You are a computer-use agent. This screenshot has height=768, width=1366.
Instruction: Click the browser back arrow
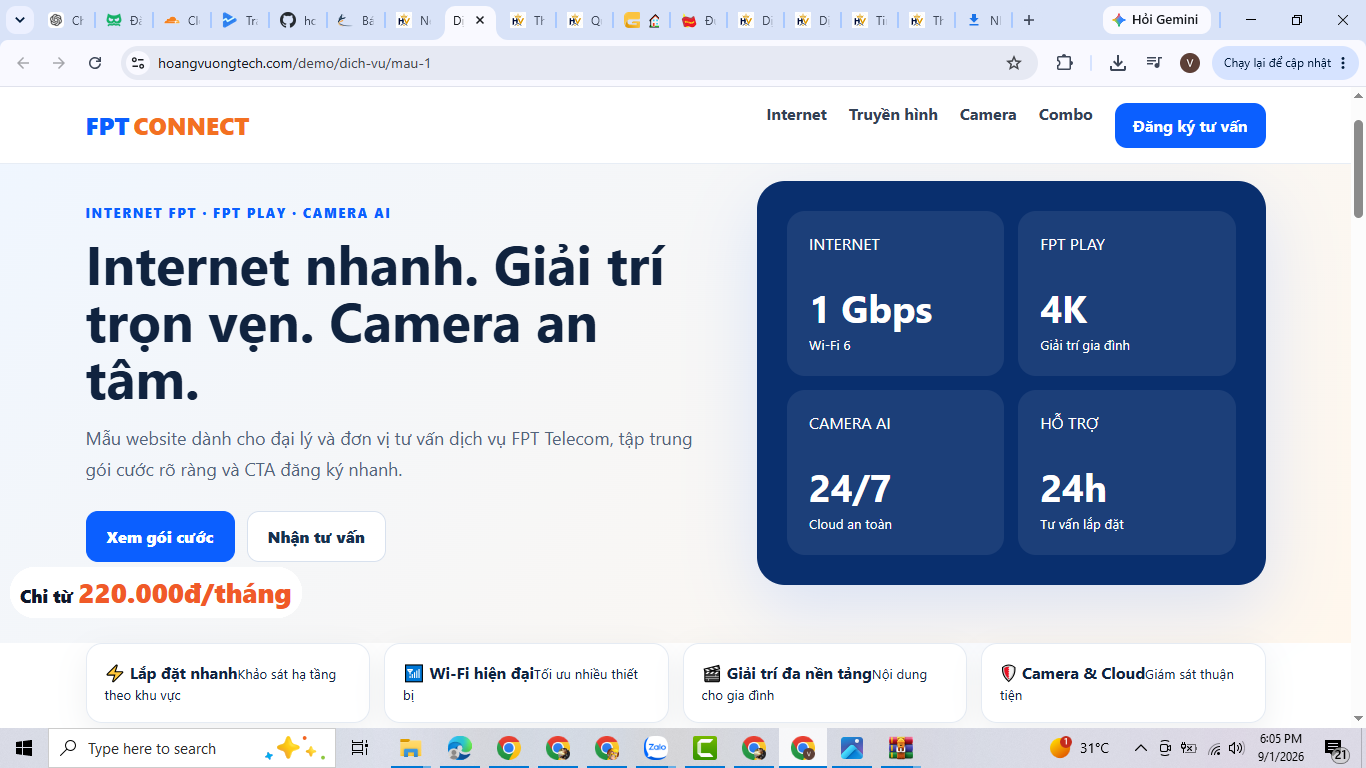(x=23, y=63)
